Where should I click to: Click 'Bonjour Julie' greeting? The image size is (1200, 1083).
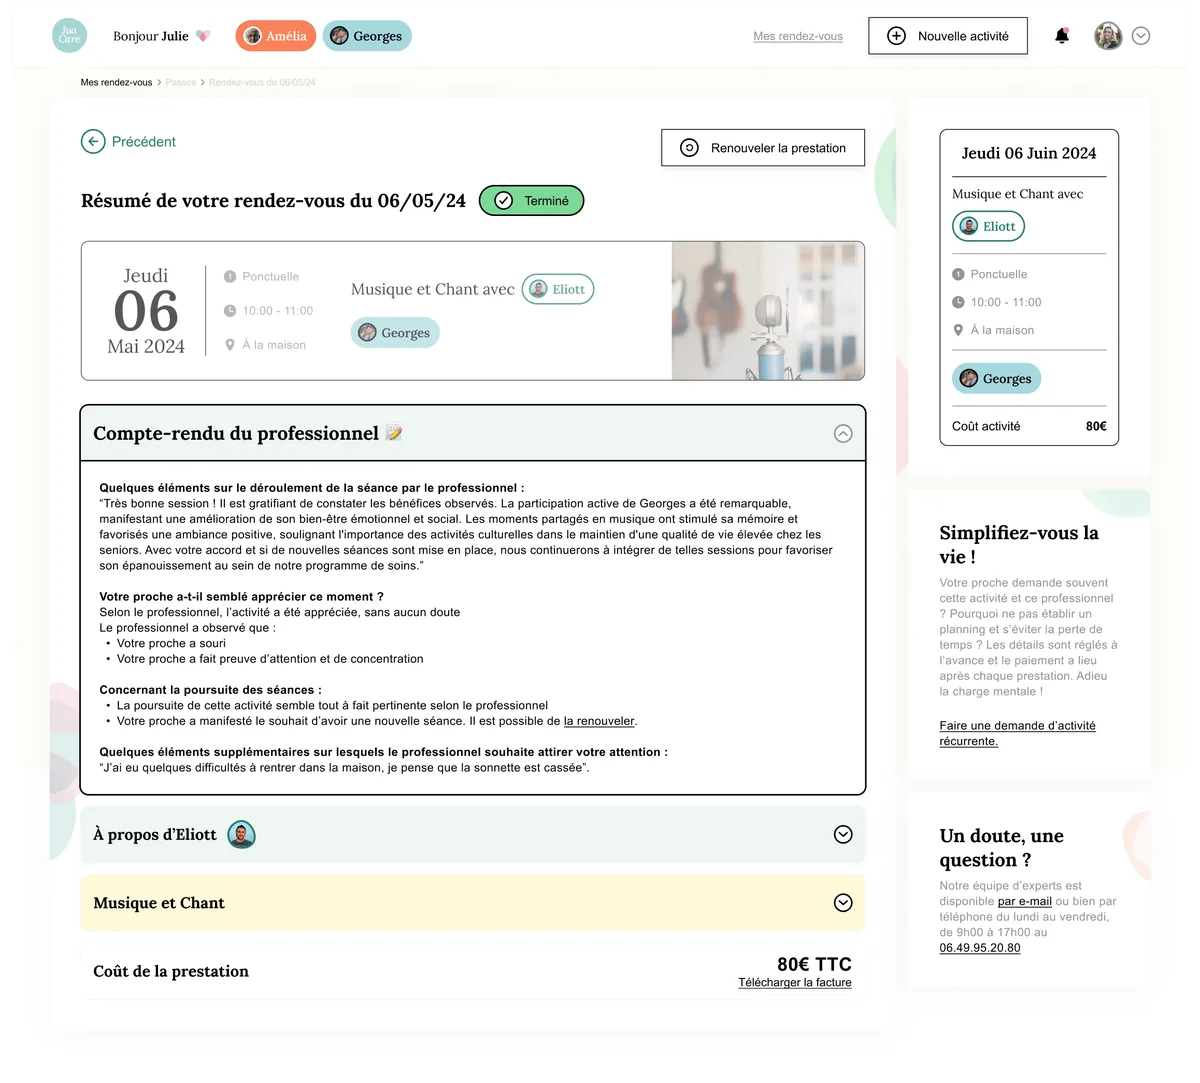(x=151, y=36)
